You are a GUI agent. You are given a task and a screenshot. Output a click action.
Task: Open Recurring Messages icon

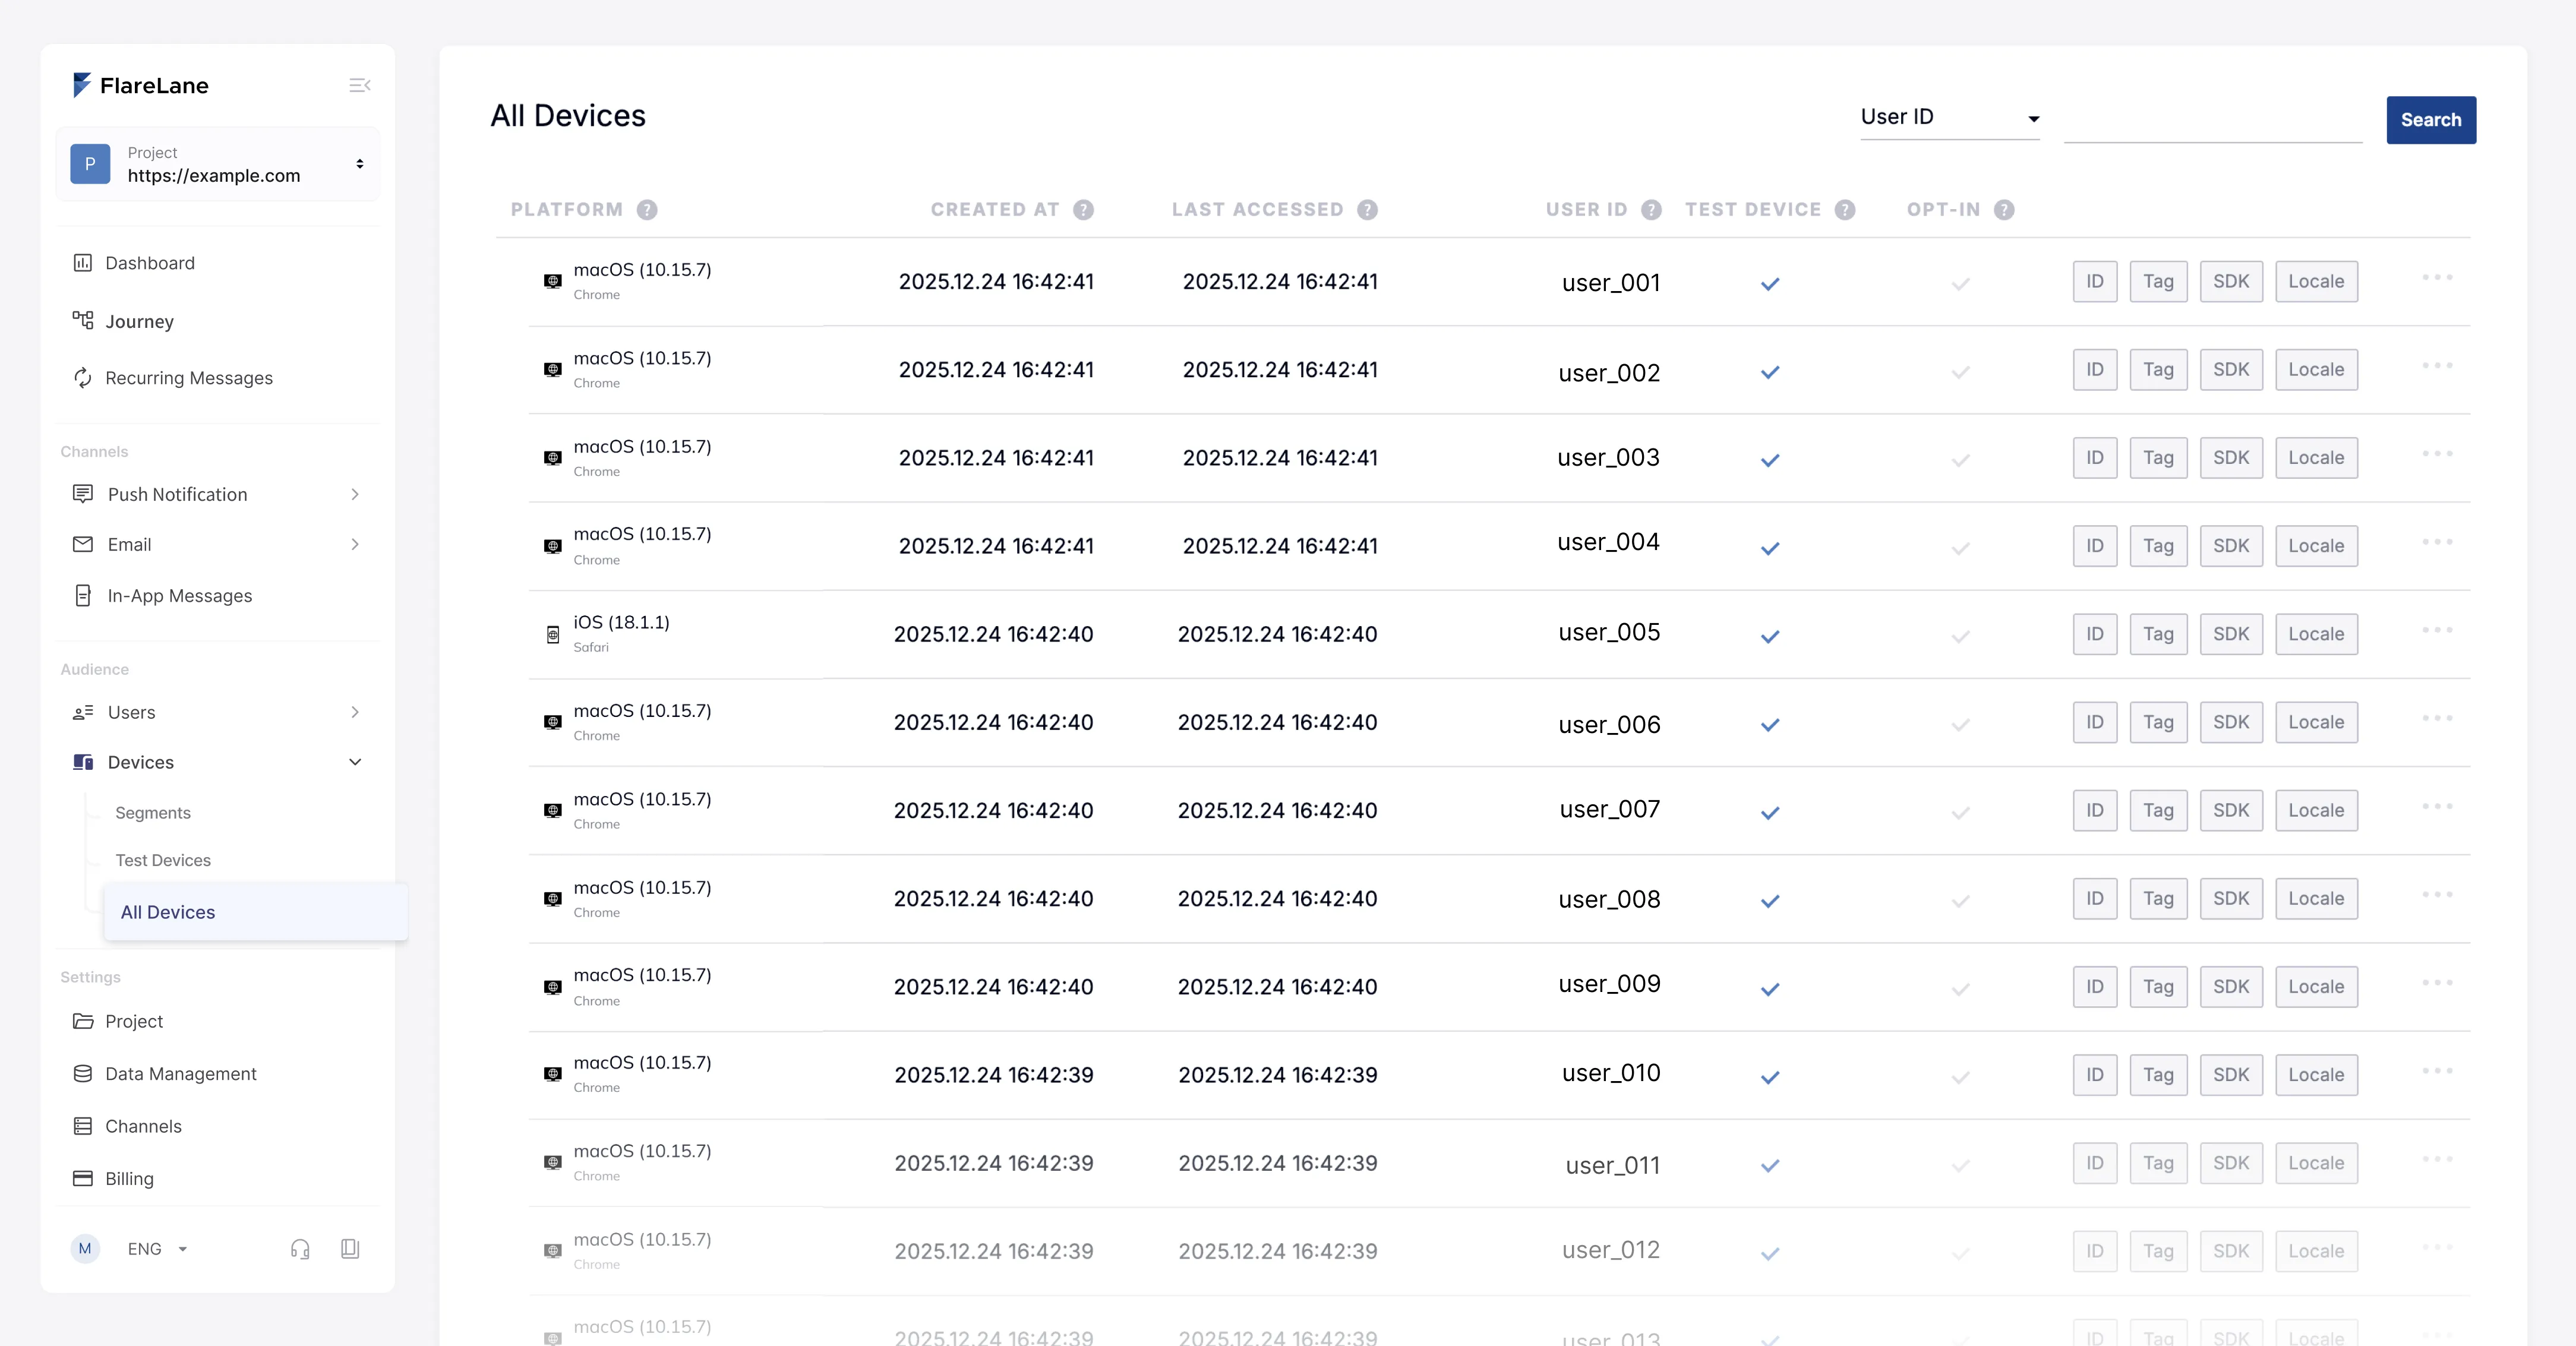pyautogui.click(x=83, y=377)
